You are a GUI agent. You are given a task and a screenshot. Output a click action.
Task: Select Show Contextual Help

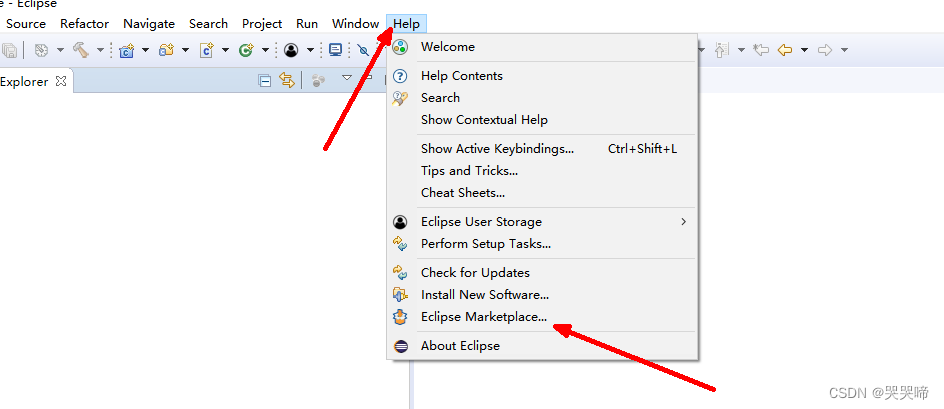(542, 120)
